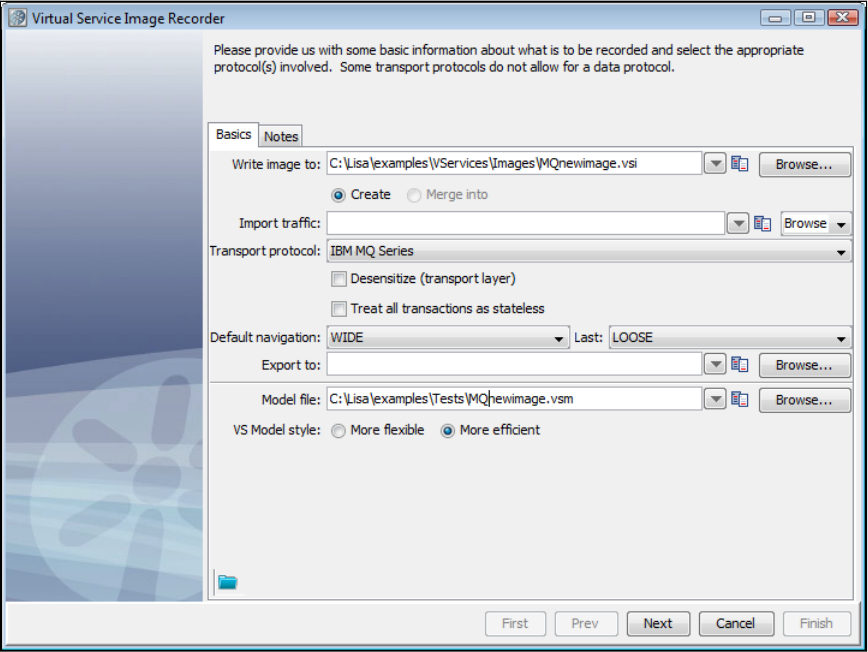Enable Desensitize (transport layer) checkbox

point(339,278)
